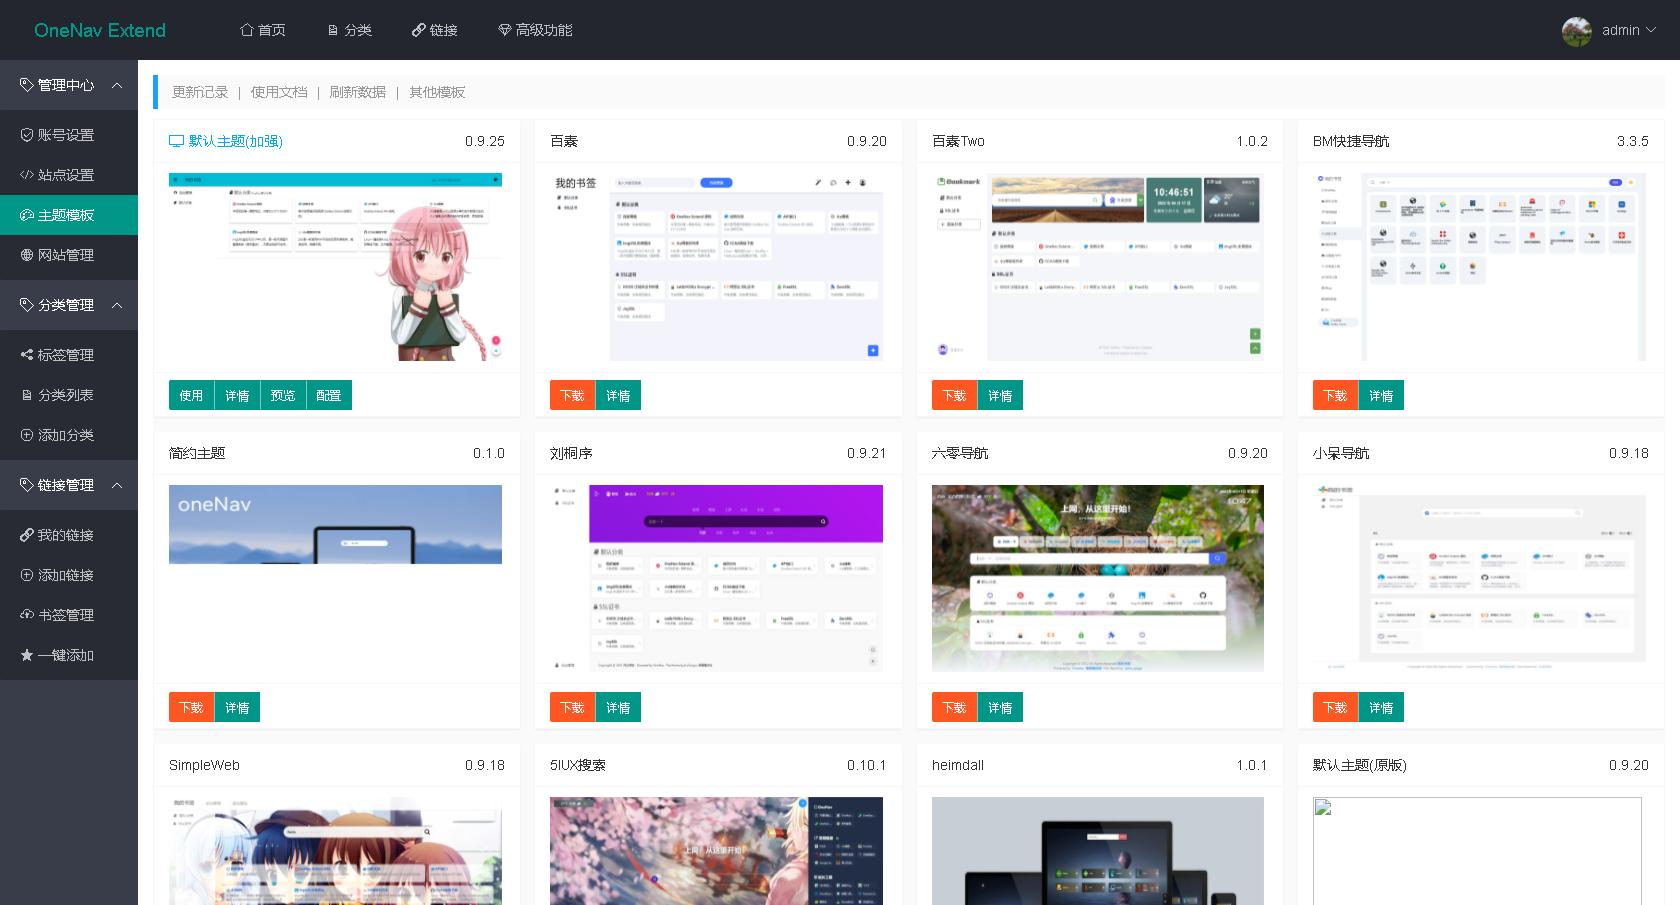
Task: Open 添加分类 via the plus icon
Action: [28, 434]
